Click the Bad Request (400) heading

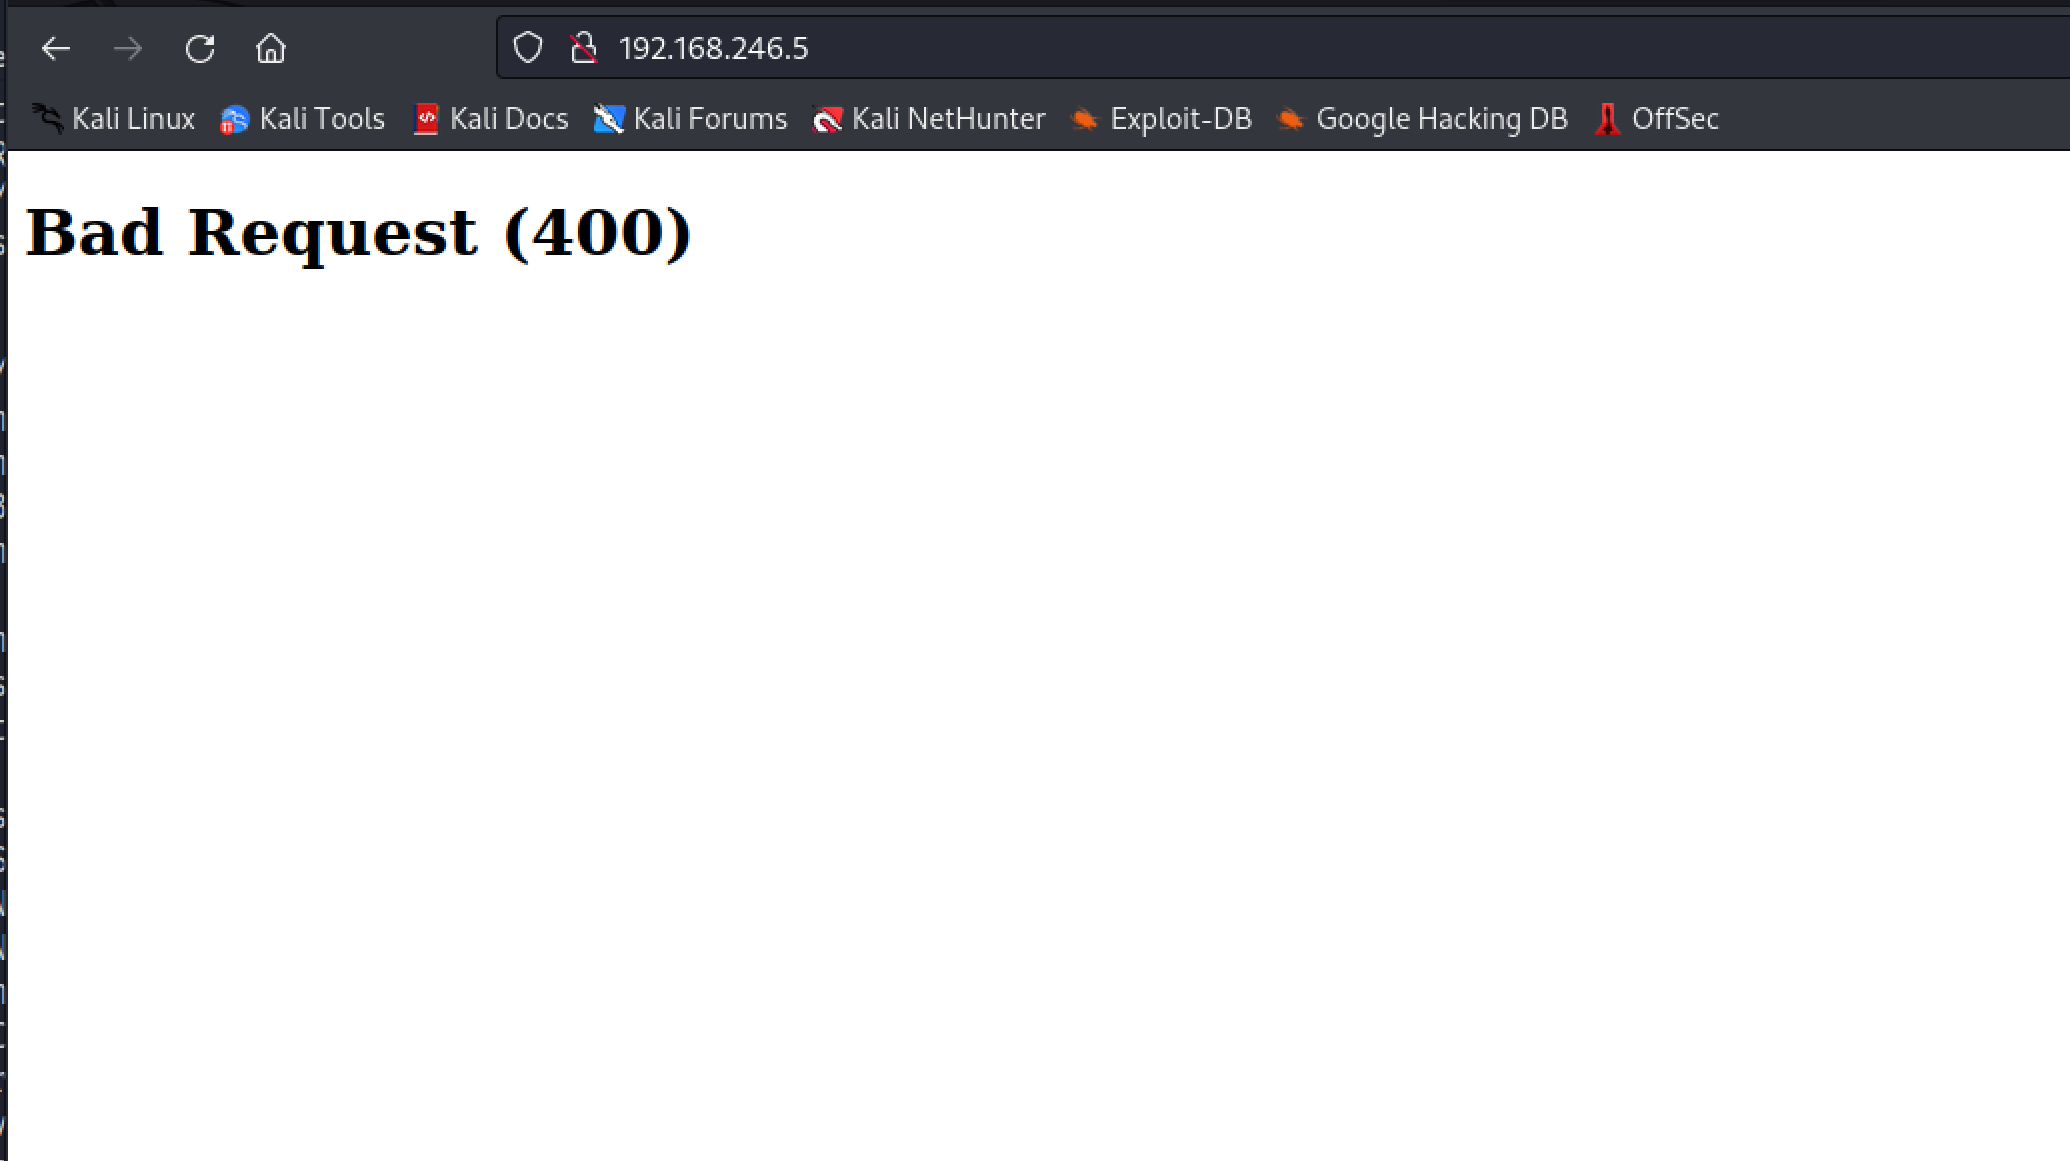[358, 232]
